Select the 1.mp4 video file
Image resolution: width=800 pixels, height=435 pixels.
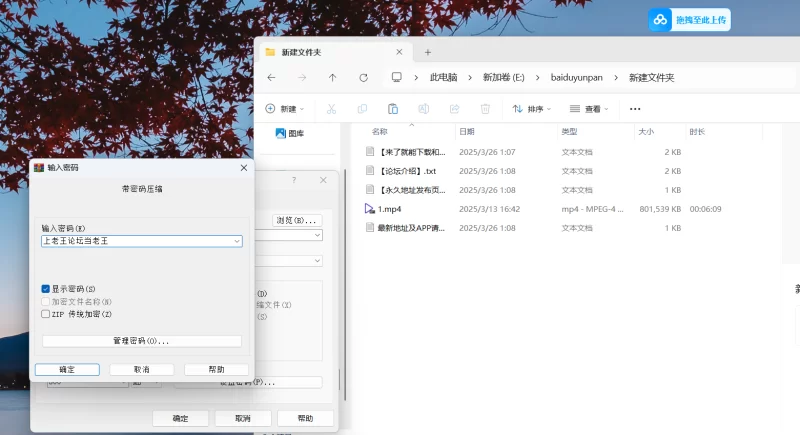[x=390, y=209]
